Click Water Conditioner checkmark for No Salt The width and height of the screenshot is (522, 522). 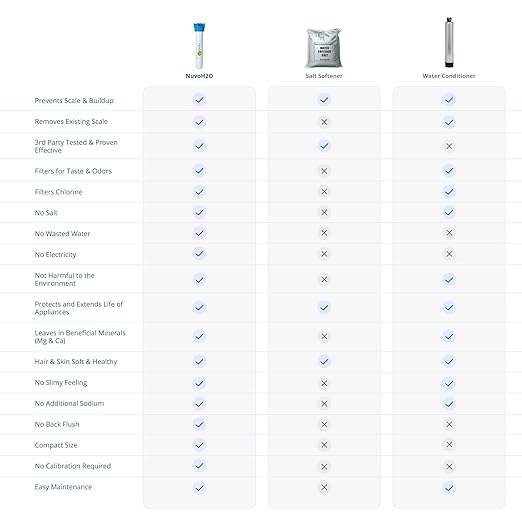click(449, 212)
